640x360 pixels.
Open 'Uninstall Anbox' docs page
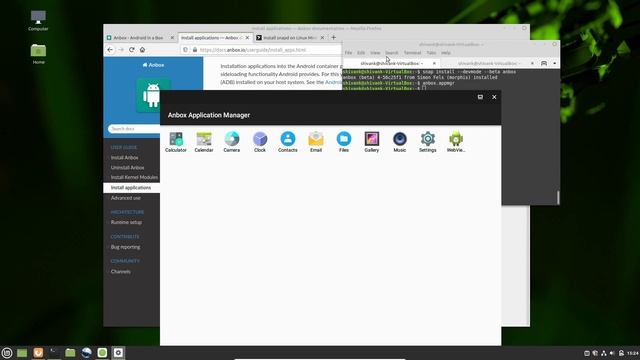tap(127, 167)
